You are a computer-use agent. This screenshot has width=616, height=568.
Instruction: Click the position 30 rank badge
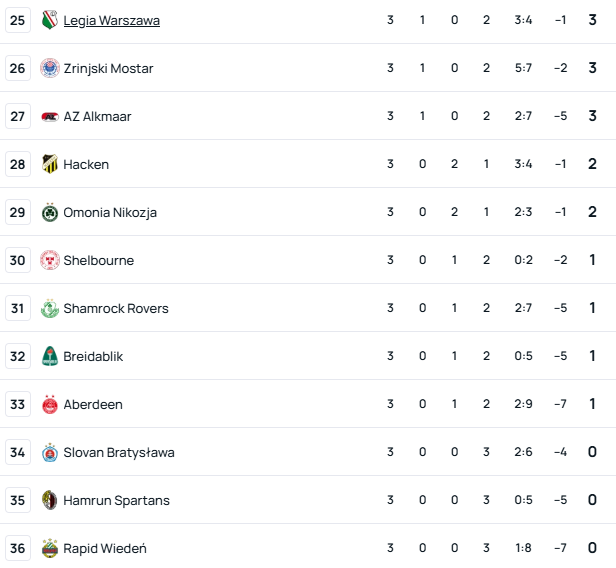click(17, 260)
